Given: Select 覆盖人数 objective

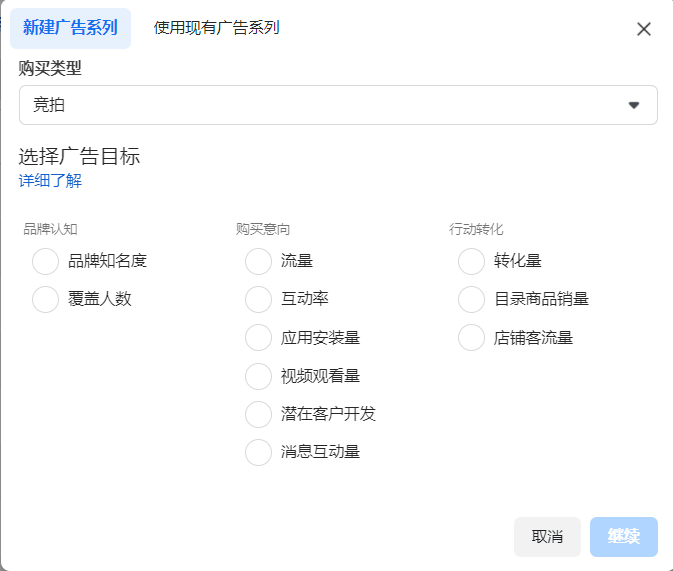Looking at the screenshot, I should pyautogui.click(x=46, y=299).
